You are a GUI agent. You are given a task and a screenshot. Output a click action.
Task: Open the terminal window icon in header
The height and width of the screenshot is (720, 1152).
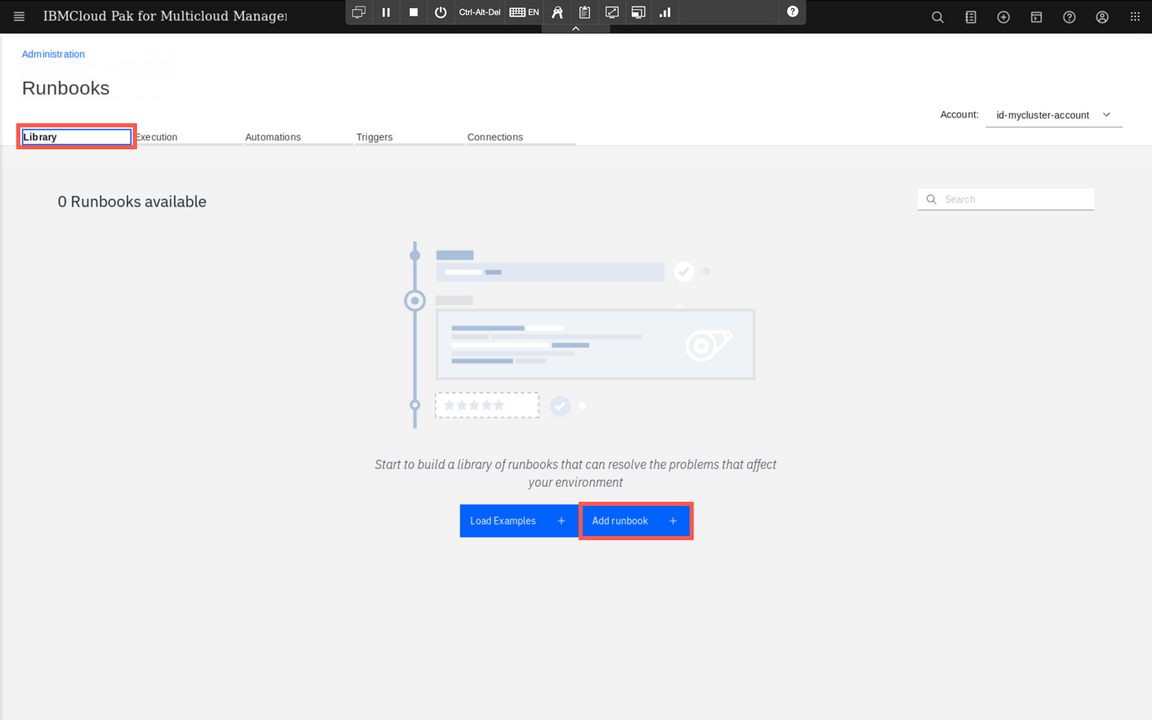pos(1037,17)
